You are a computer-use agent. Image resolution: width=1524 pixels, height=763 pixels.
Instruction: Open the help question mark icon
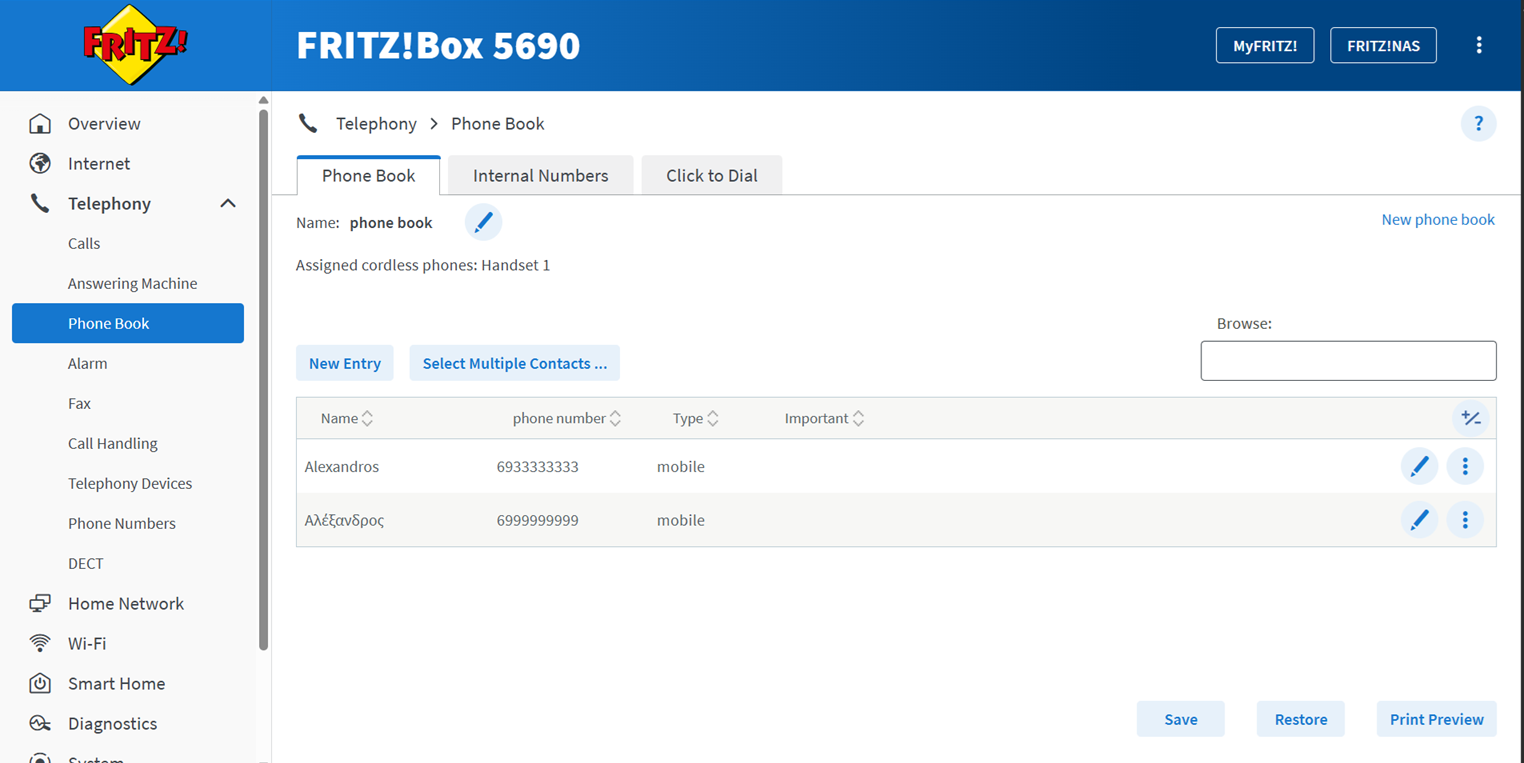(1478, 124)
